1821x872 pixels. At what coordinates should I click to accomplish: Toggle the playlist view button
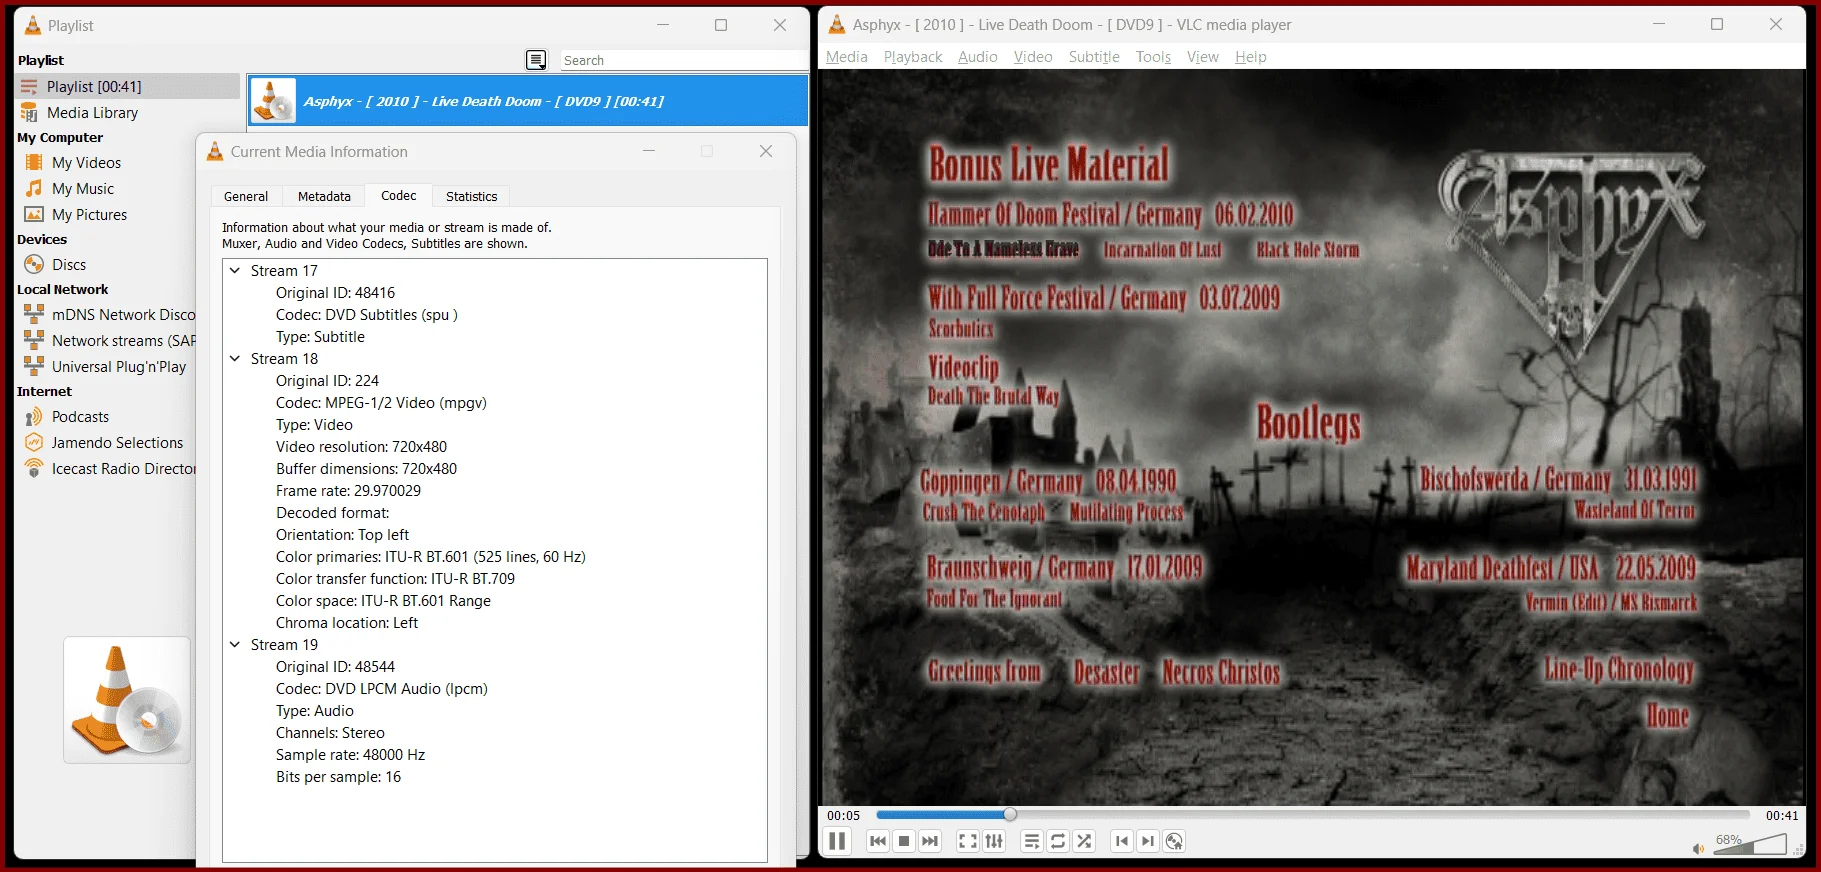pyautogui.click(x=1032, y=841)
